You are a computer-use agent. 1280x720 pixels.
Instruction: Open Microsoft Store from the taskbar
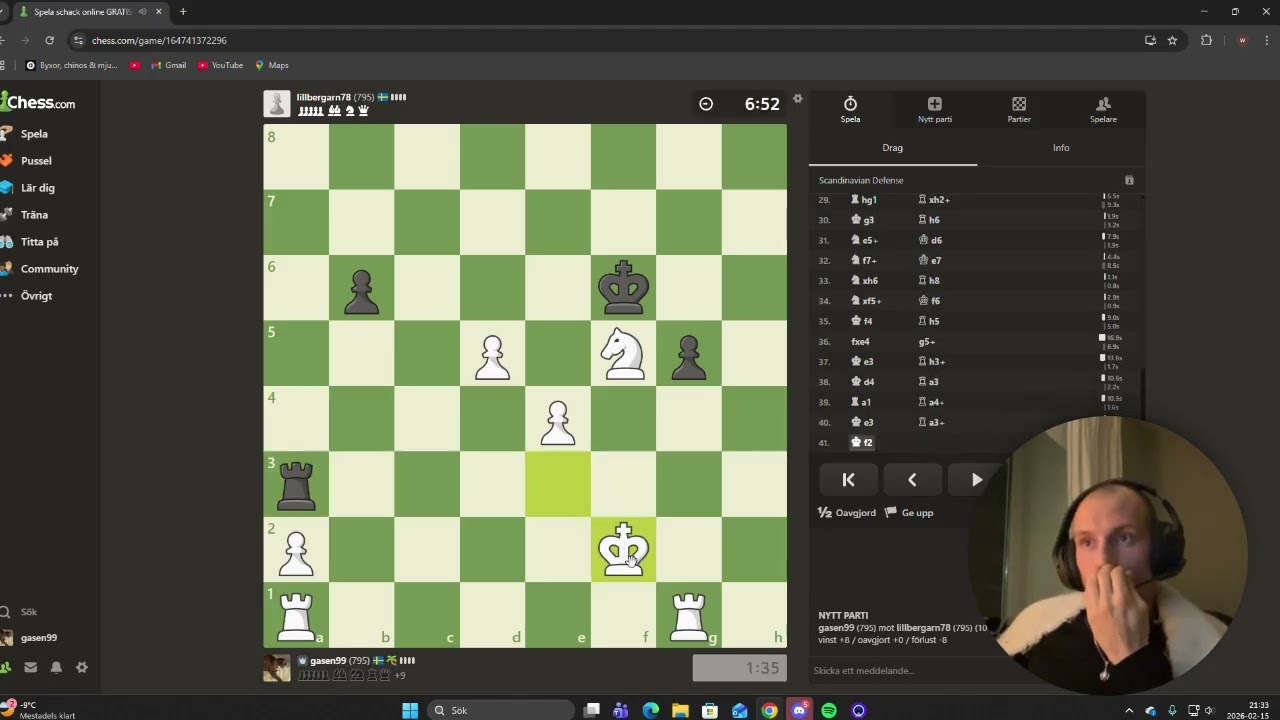(x=710, y=710)
